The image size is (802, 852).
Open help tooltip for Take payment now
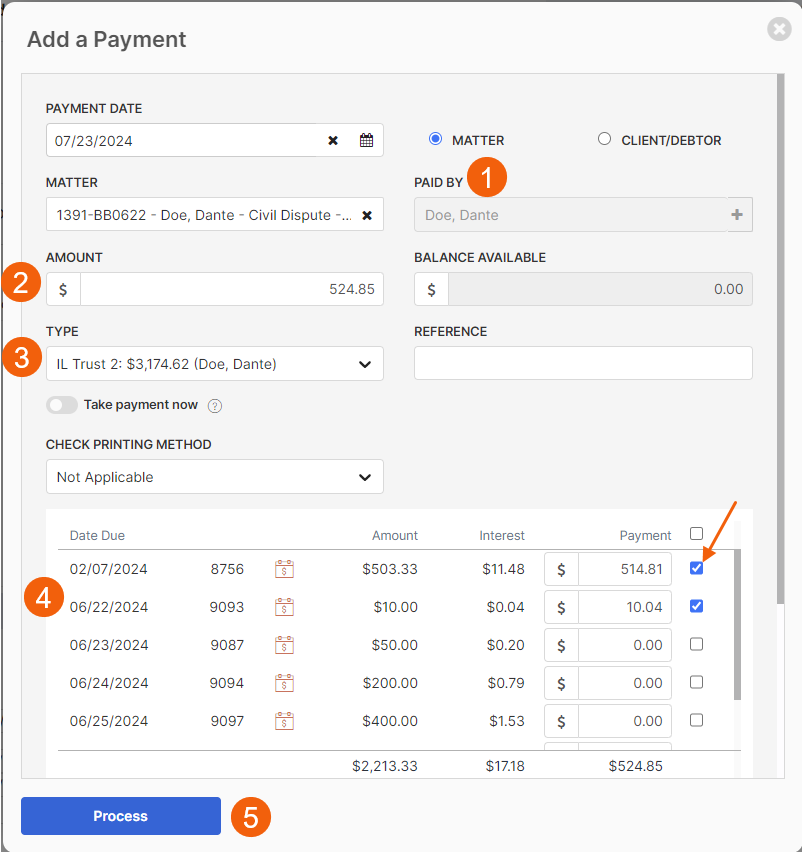(214, 406)
